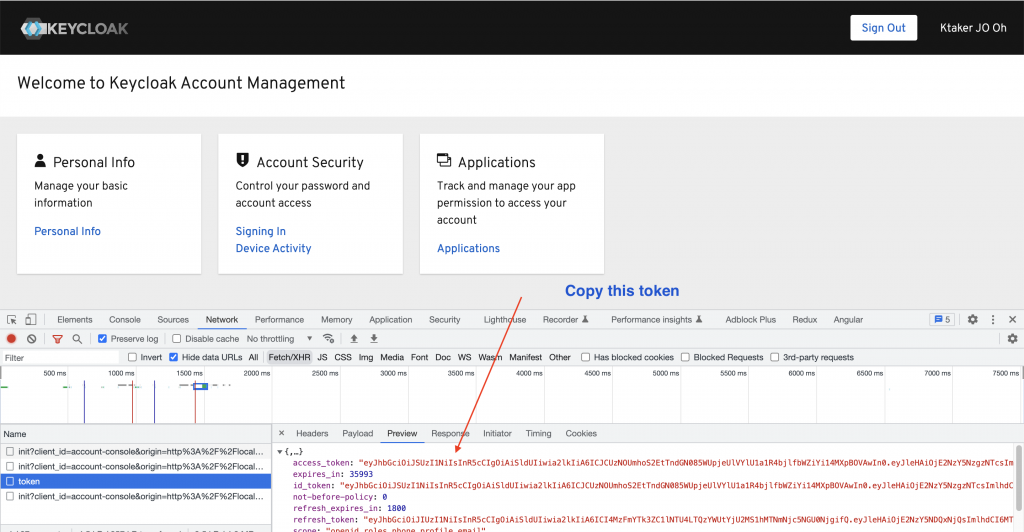Open network conditions wifi icon
The image size is (1024, 532).
(x=328, y=339)
